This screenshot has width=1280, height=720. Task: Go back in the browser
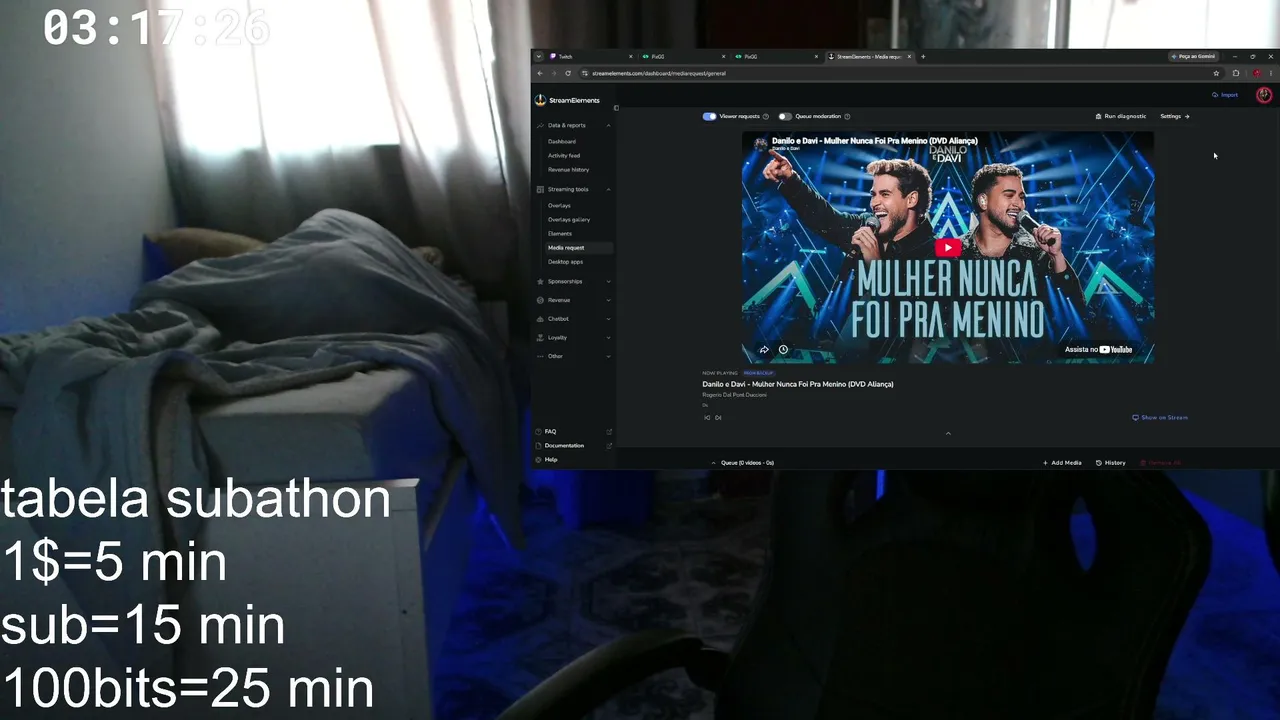540,73
